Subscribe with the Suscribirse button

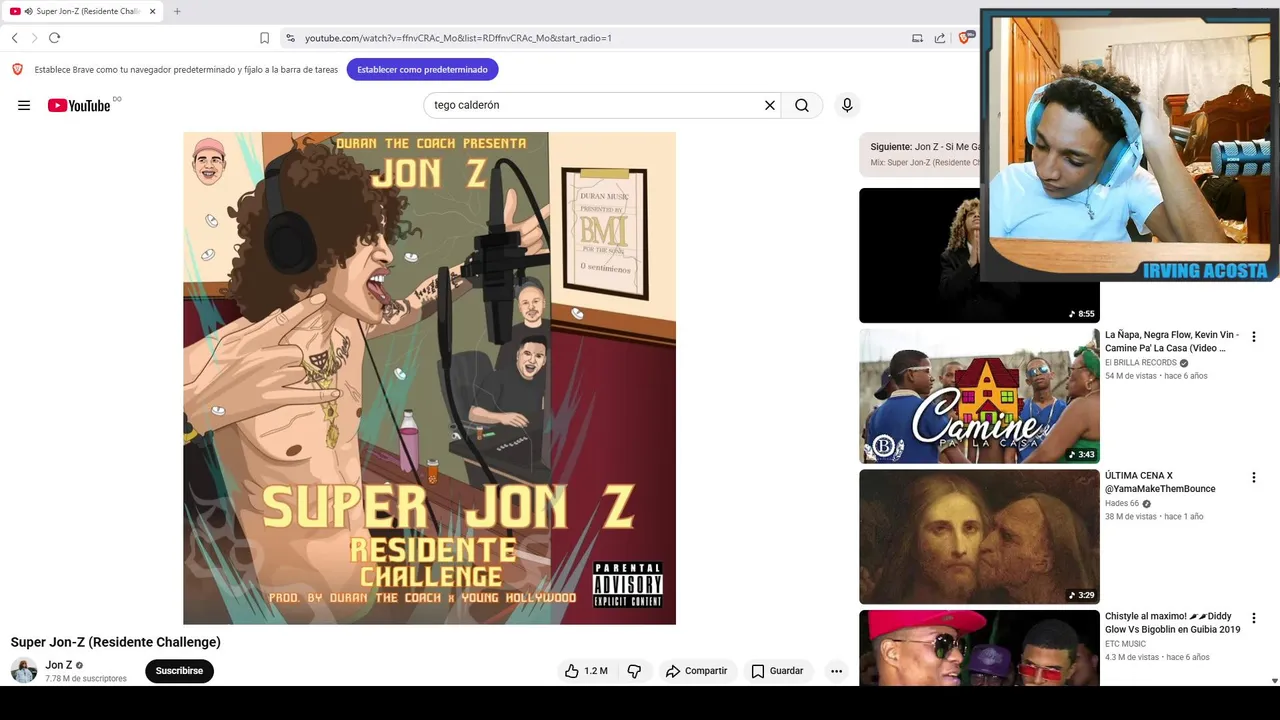(x=179, y=671)
